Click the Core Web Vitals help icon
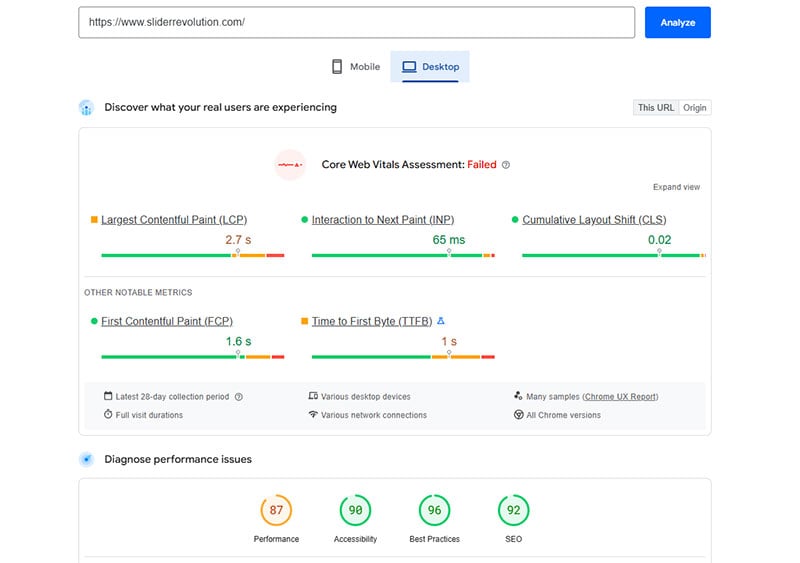This screenshot has width=800, height=563. pyautogui.click(x=506, y=165)
